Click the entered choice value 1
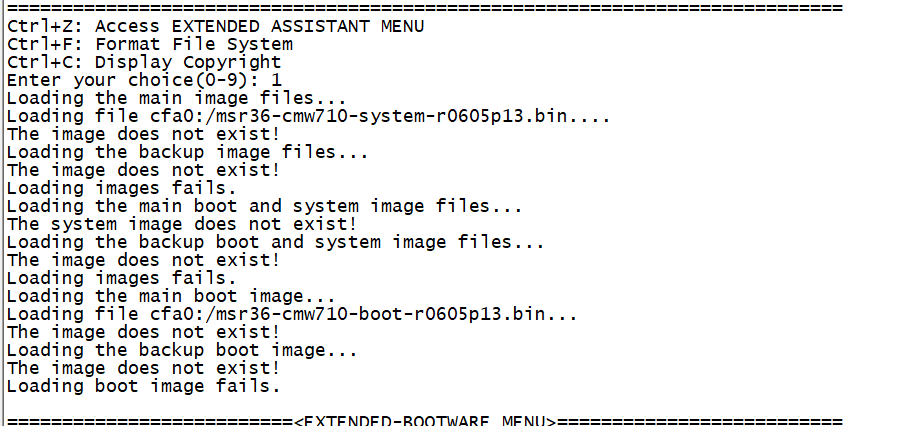 pyautogui.click(x=276, y=80)
